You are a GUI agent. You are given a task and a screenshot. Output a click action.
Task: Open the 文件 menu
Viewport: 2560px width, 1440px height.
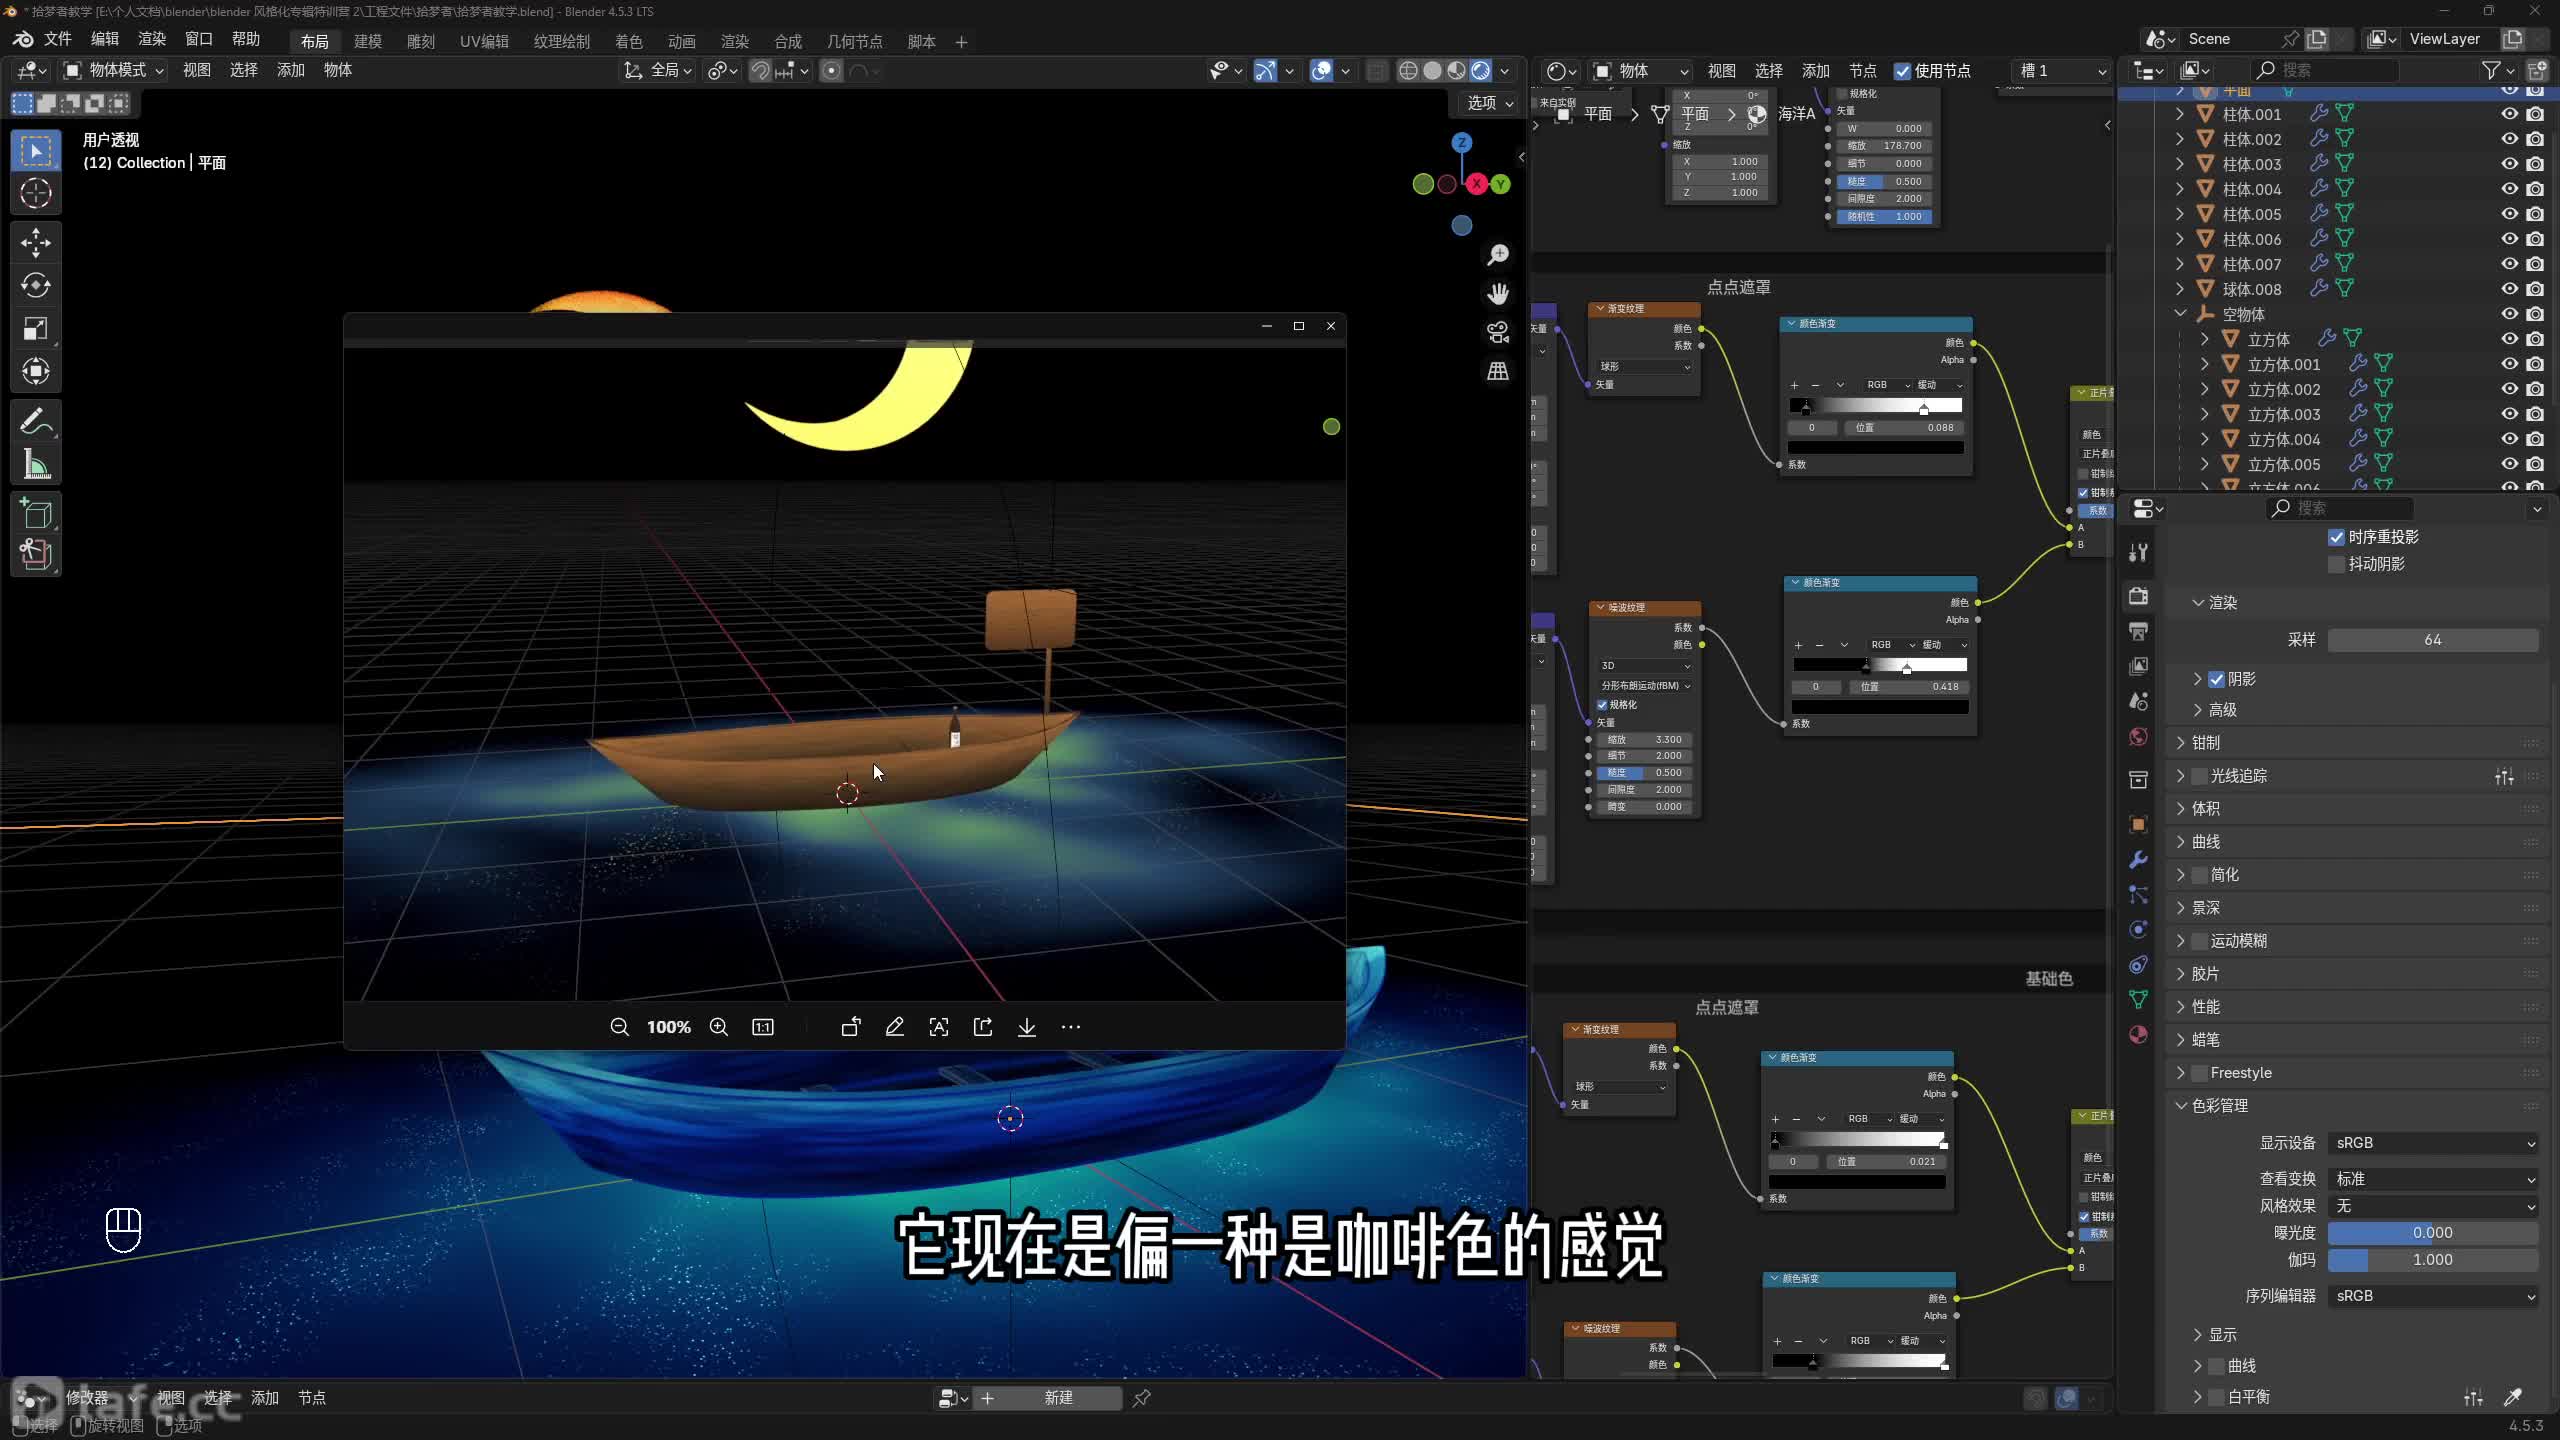click(58, 39)
